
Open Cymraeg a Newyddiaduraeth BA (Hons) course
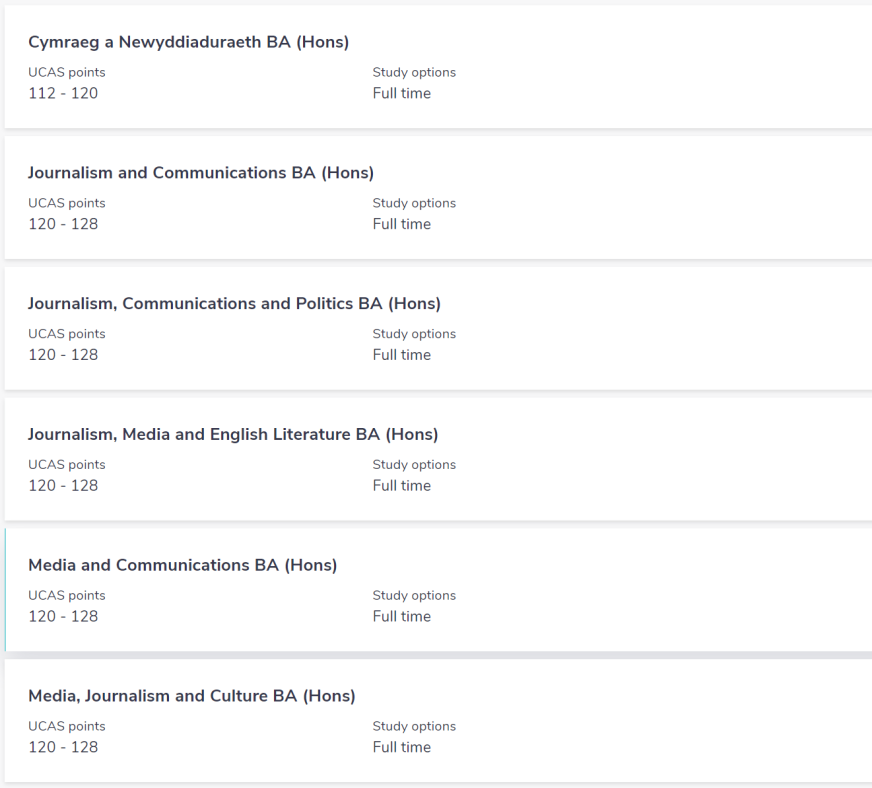188,42
